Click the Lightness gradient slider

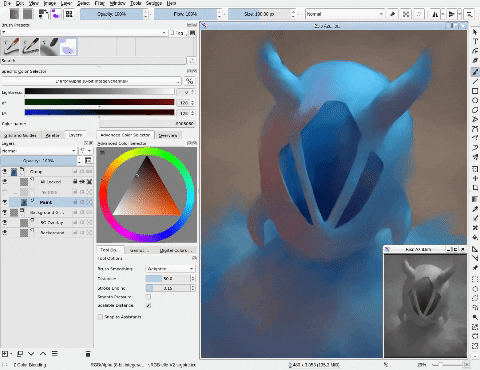tap(99, 91)
